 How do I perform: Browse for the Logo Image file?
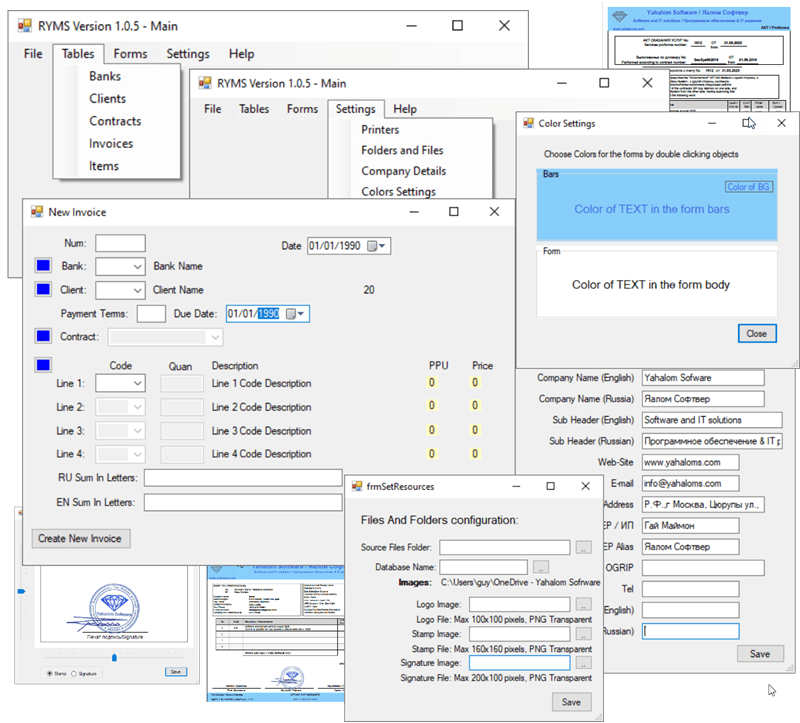pyautogui.click(x=583, y=604)
